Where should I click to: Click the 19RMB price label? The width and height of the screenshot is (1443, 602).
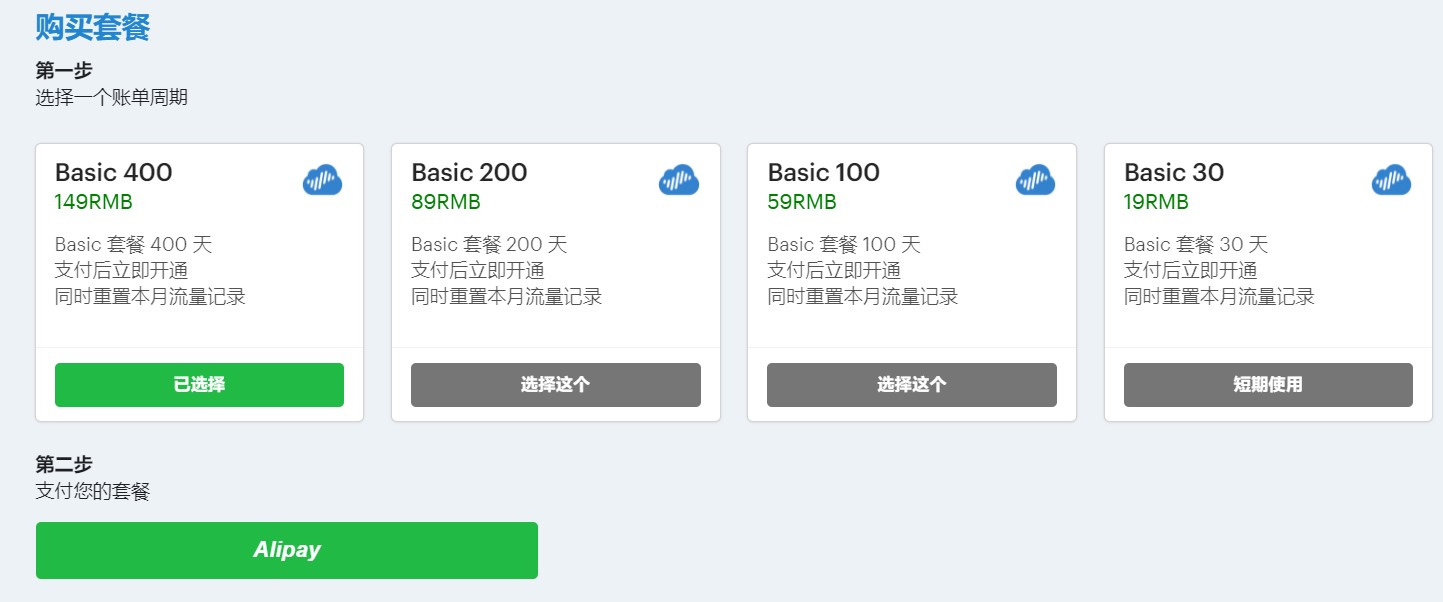coord(1156,202)
